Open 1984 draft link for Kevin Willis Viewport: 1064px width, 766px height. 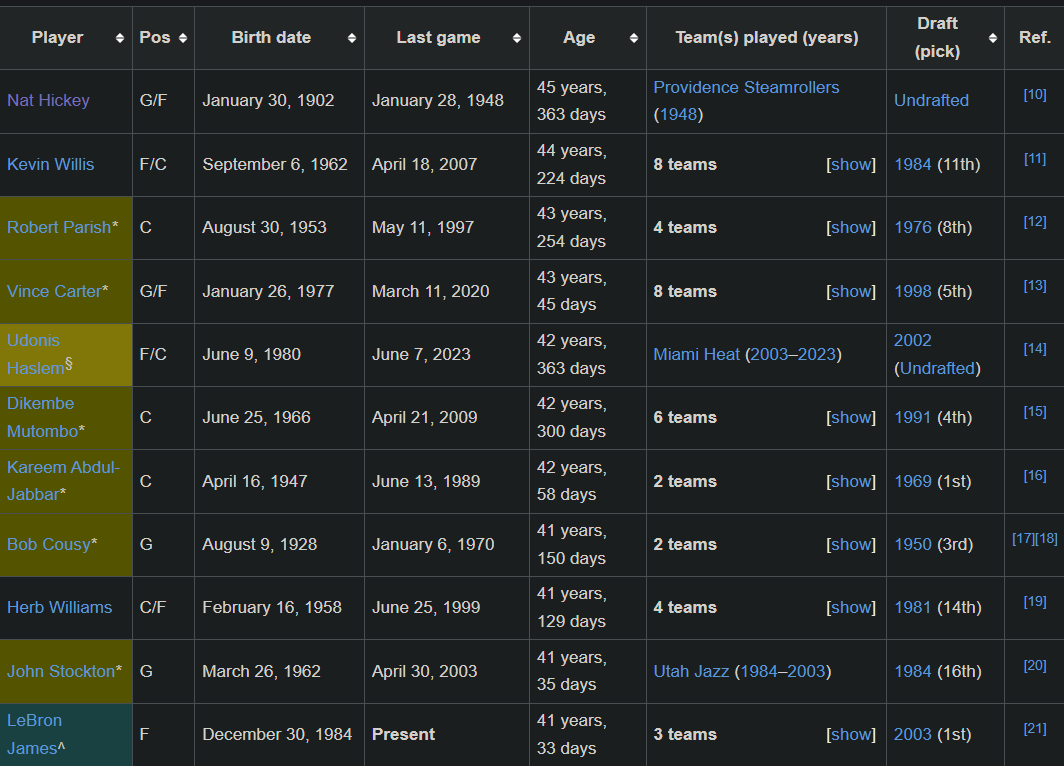pos(913,164)
